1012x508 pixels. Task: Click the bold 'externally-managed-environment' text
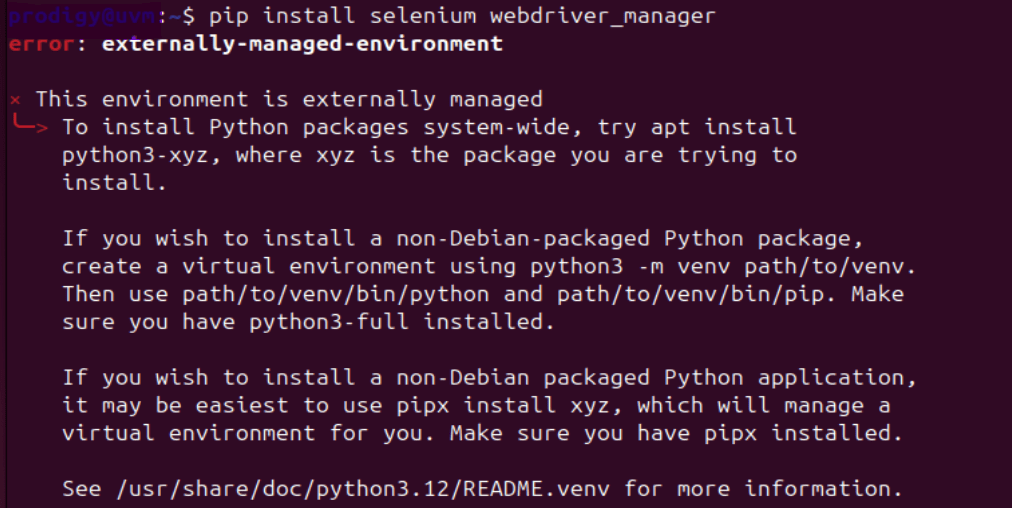click(x=302, y=44)
